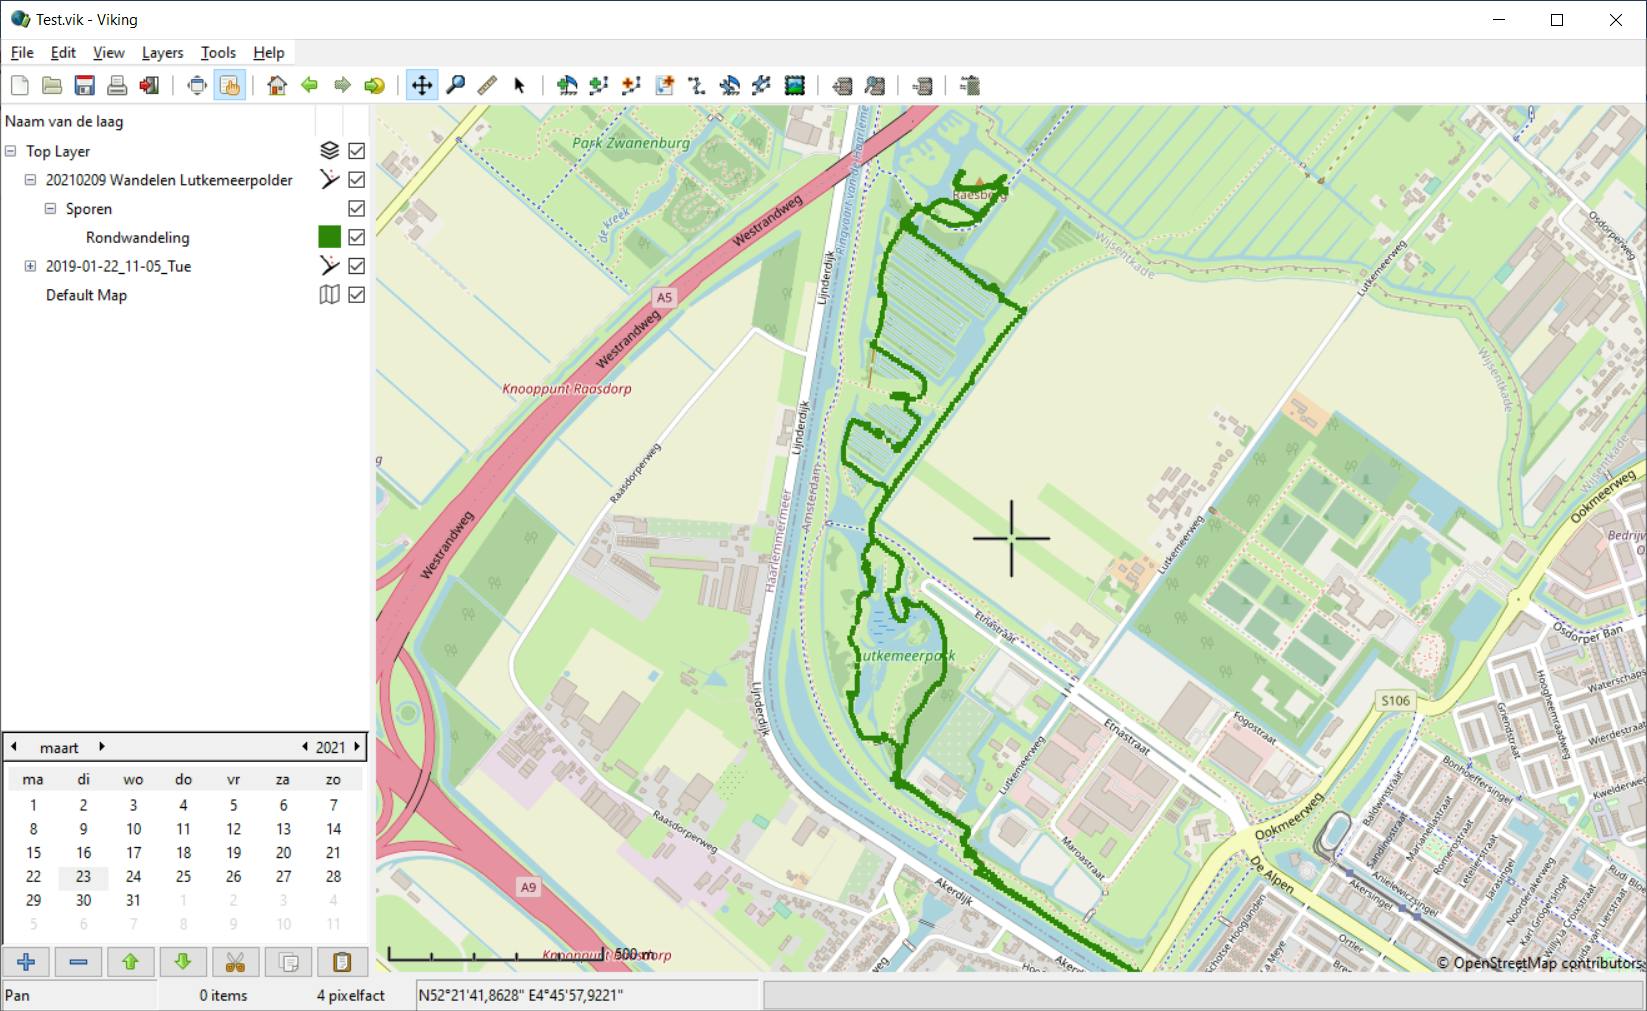Open the Tools menu
The width and height of the screenshot is (1647, 1011).
coord(218,53)
